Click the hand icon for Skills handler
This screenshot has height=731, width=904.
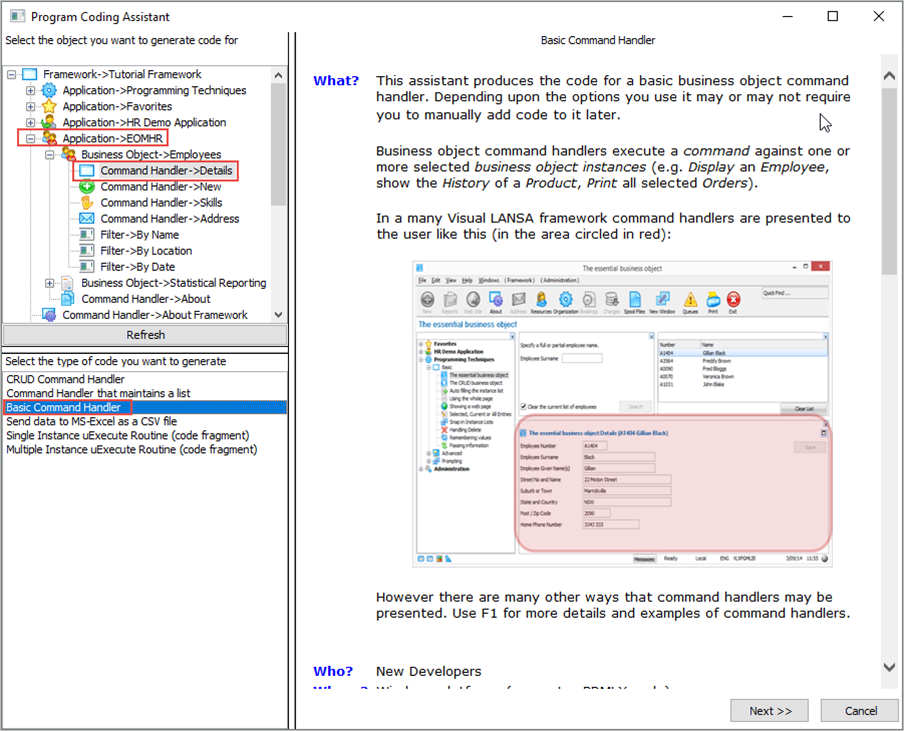87,203
